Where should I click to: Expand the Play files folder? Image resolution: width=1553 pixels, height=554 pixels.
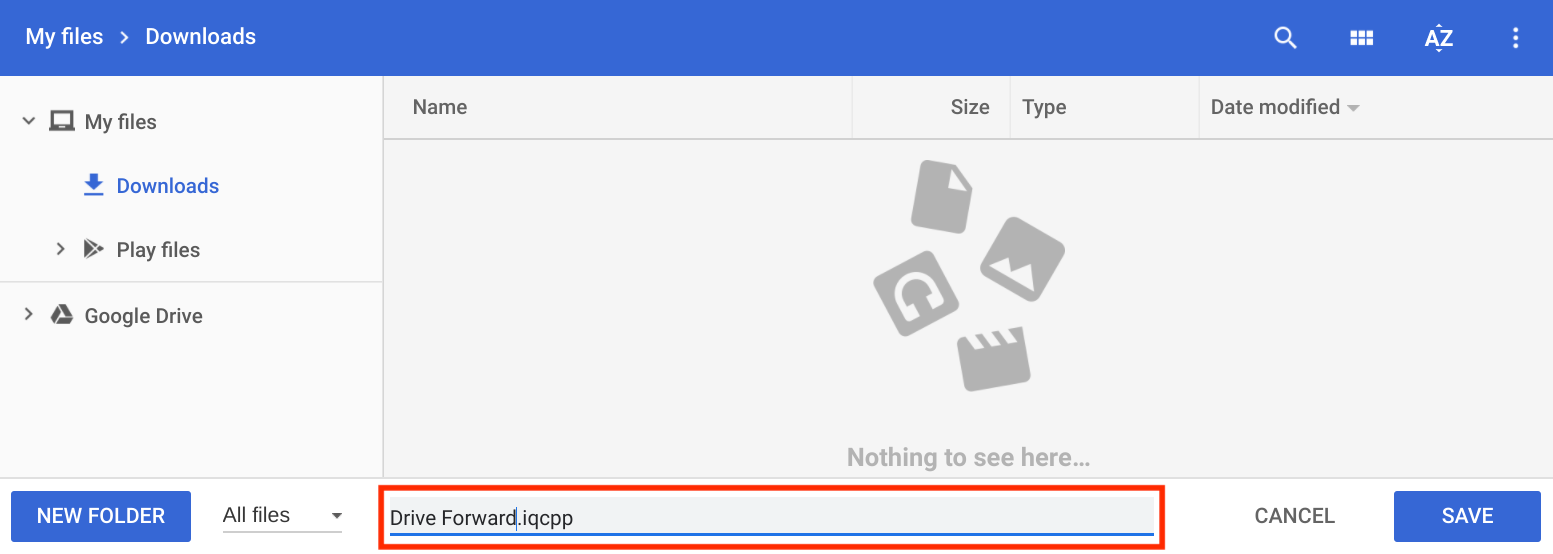pos(60,249)
